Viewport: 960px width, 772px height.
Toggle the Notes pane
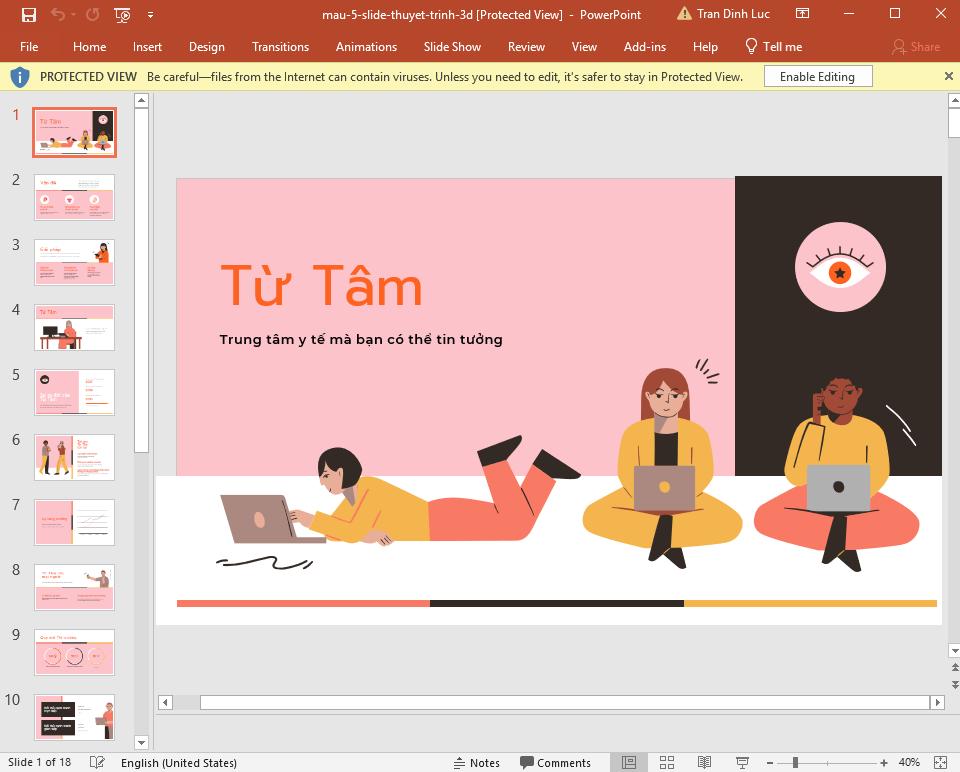coord(478,762)
